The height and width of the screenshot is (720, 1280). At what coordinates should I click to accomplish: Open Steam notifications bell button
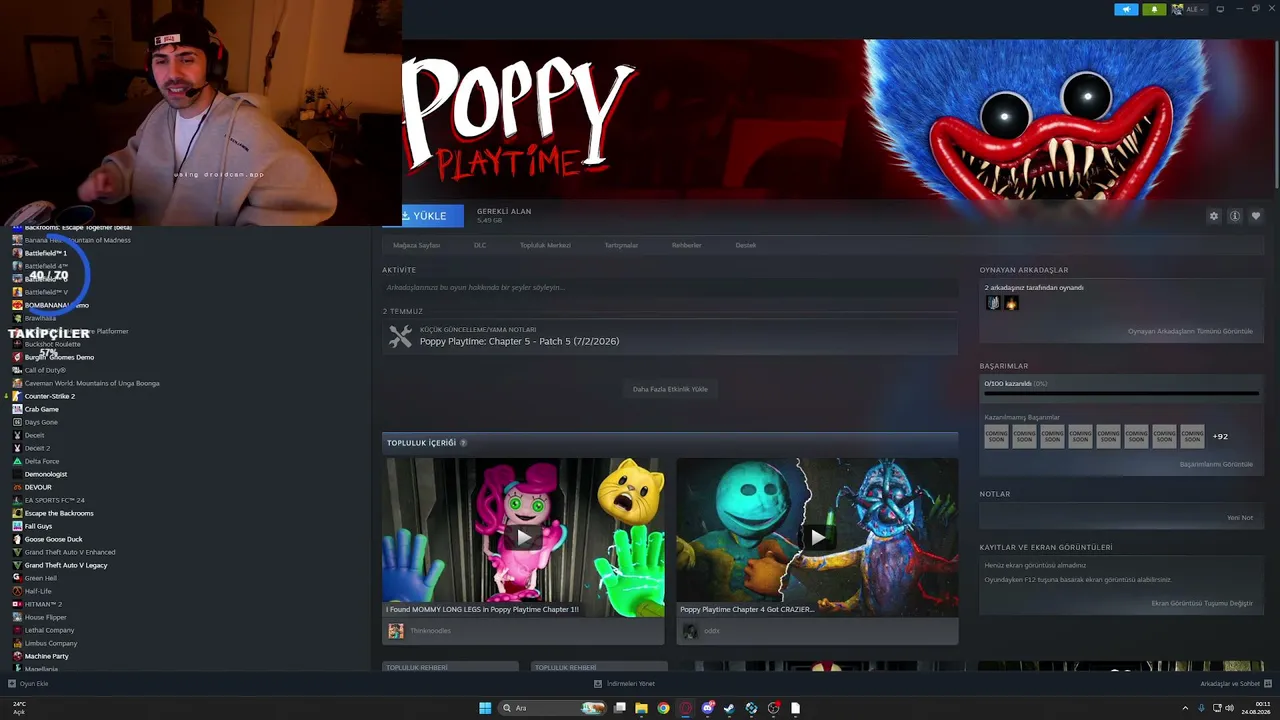(1154, 9)
